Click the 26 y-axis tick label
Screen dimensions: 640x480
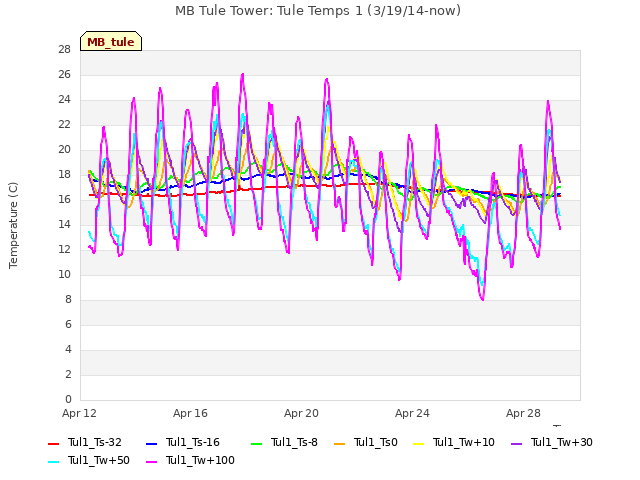point(64,75)
